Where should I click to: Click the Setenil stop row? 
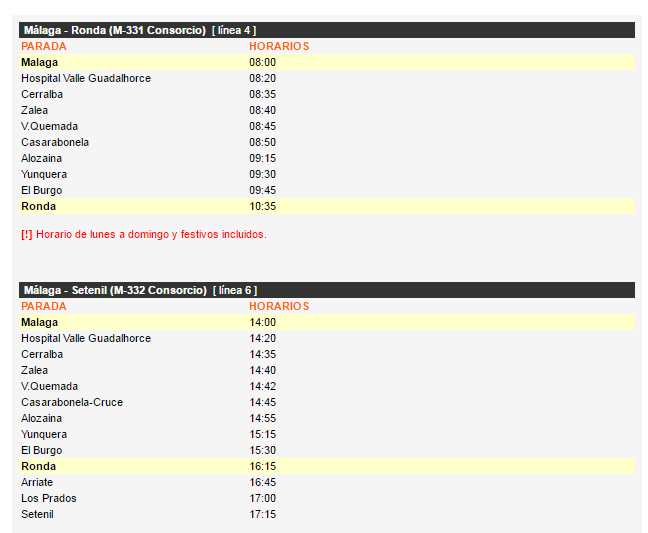point(37,515)
